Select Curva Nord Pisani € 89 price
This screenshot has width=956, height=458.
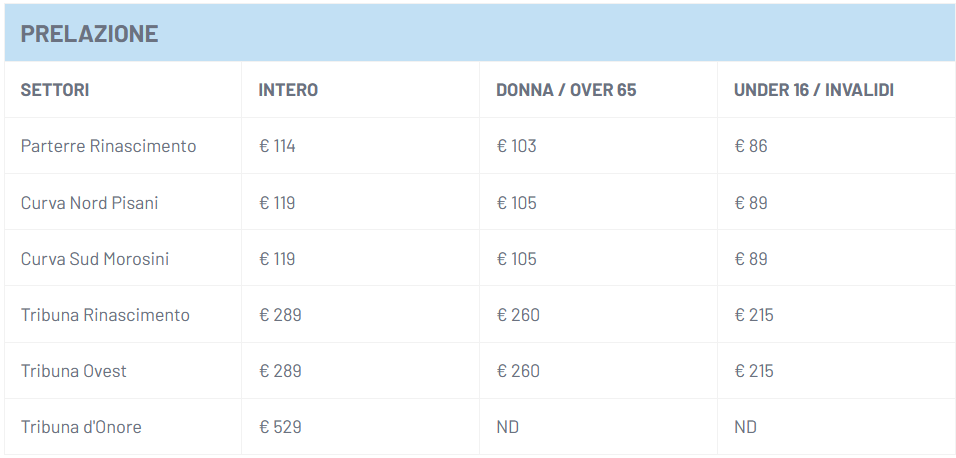[750, 203]
